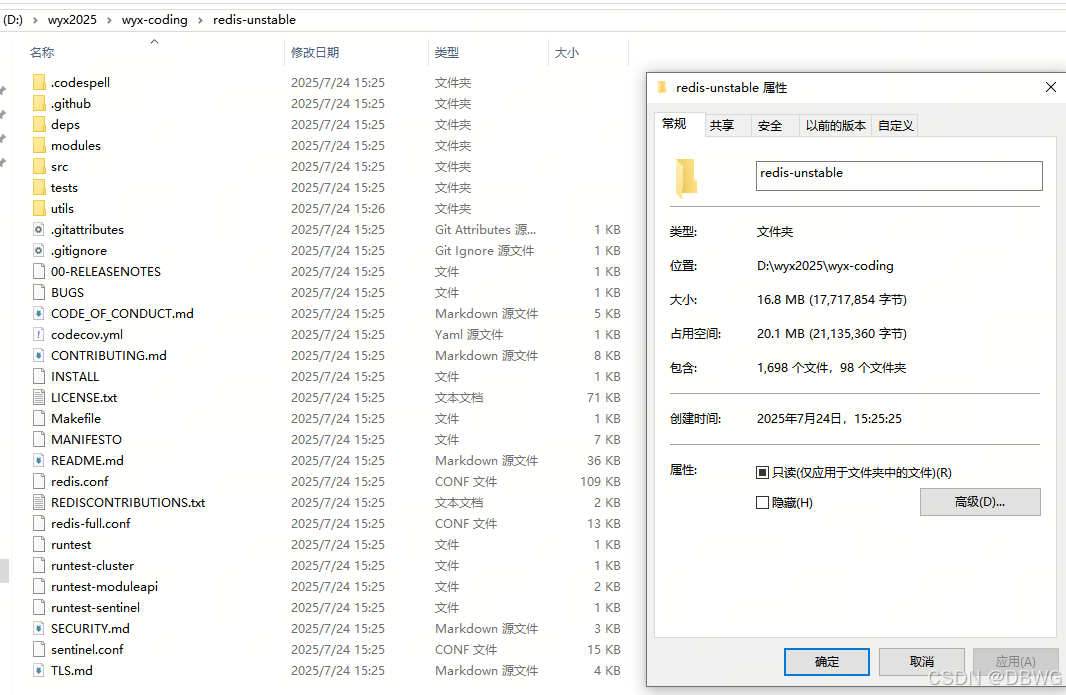Image resolution: width=1066 pixels, height=695 pixels.
Task: Click the 109 KB size cell
Action: (600, 481)
